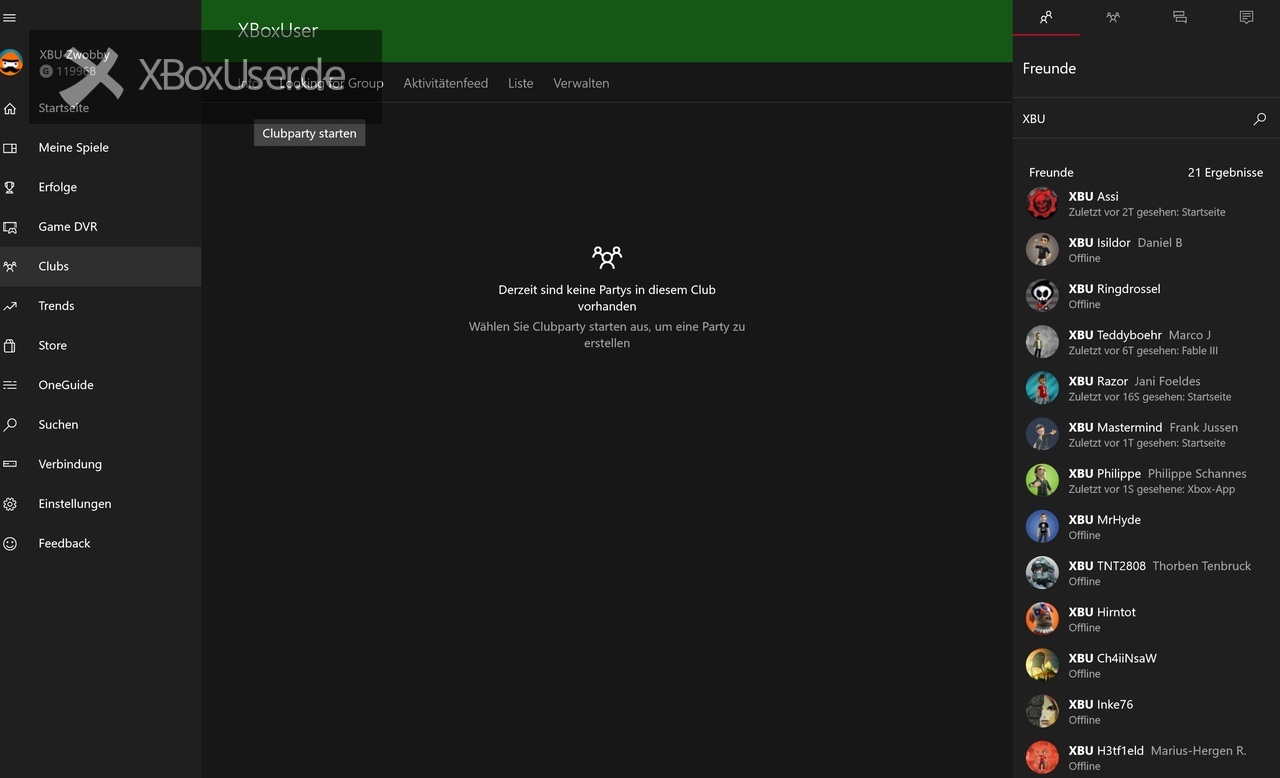
Task: Open Einstellungen in the sidebar
Action: [x=100, y=504]
